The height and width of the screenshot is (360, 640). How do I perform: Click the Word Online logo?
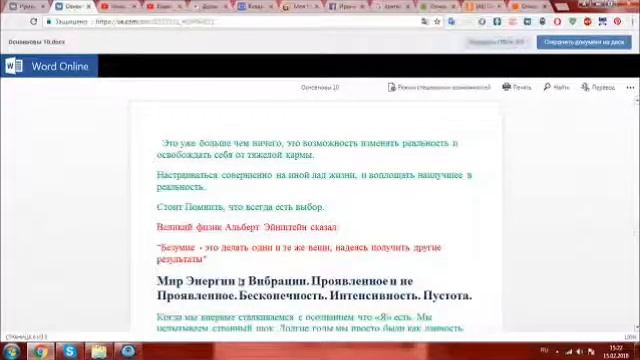pos(49,66)
